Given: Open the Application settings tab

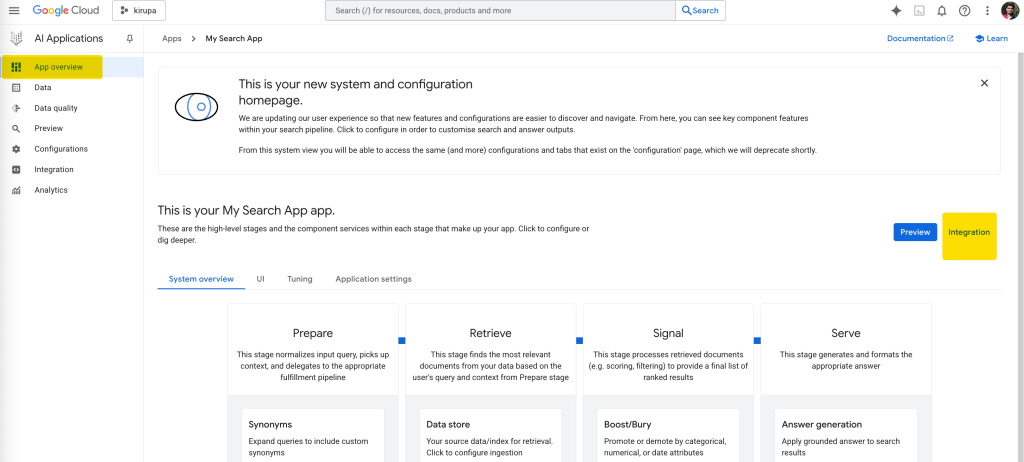Looking at the screenshot, I should (x=373, y=279).
